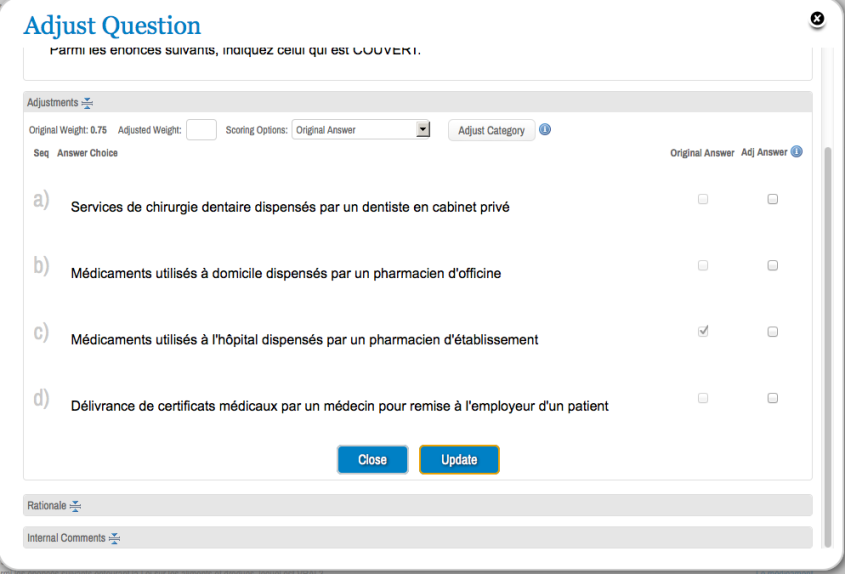This screenshot has width=845, height=574.
Task: Click the Update button
Action: point(459,460)
